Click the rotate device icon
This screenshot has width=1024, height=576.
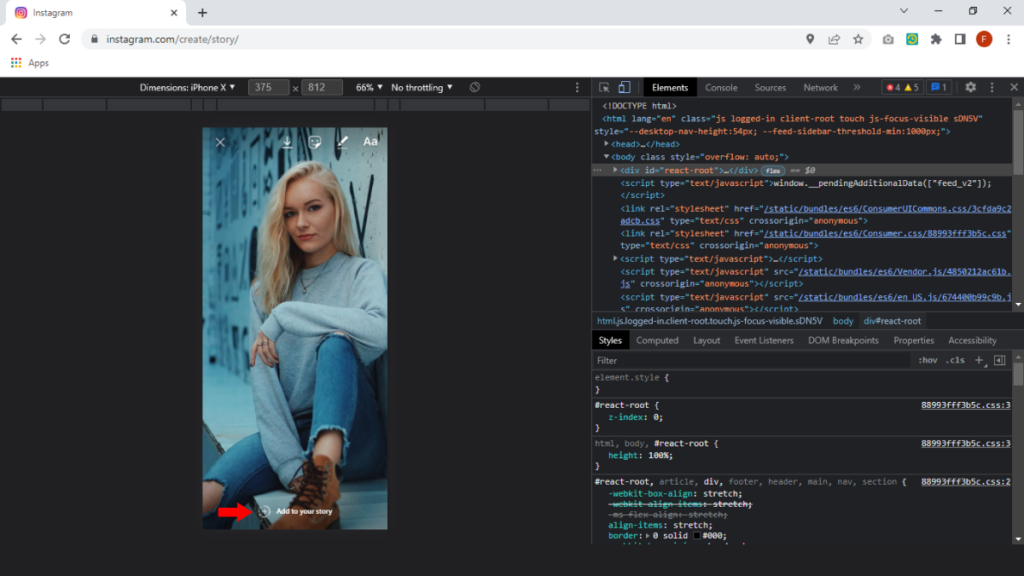tap(475, 88)
